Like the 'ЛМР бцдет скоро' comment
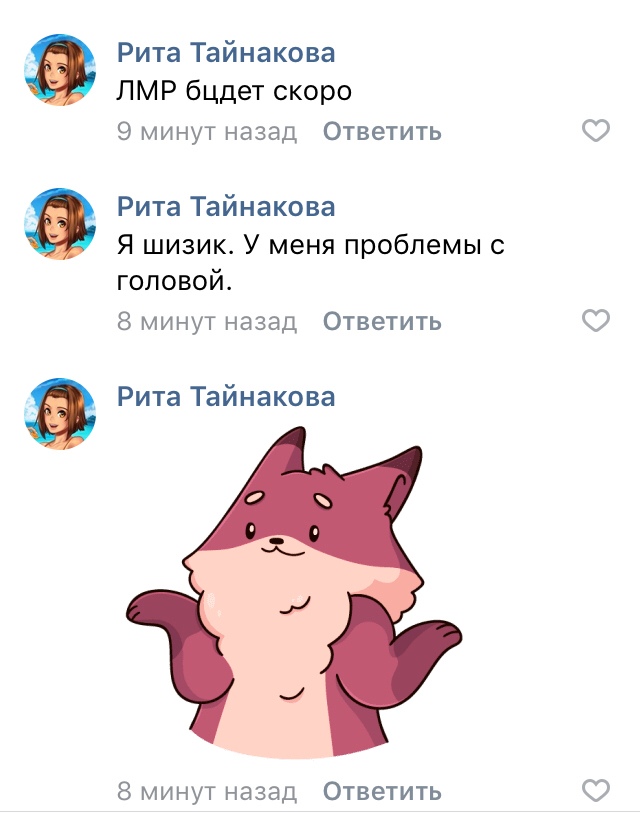This screenshot has height=813, width=640. [x=596, y=130]
